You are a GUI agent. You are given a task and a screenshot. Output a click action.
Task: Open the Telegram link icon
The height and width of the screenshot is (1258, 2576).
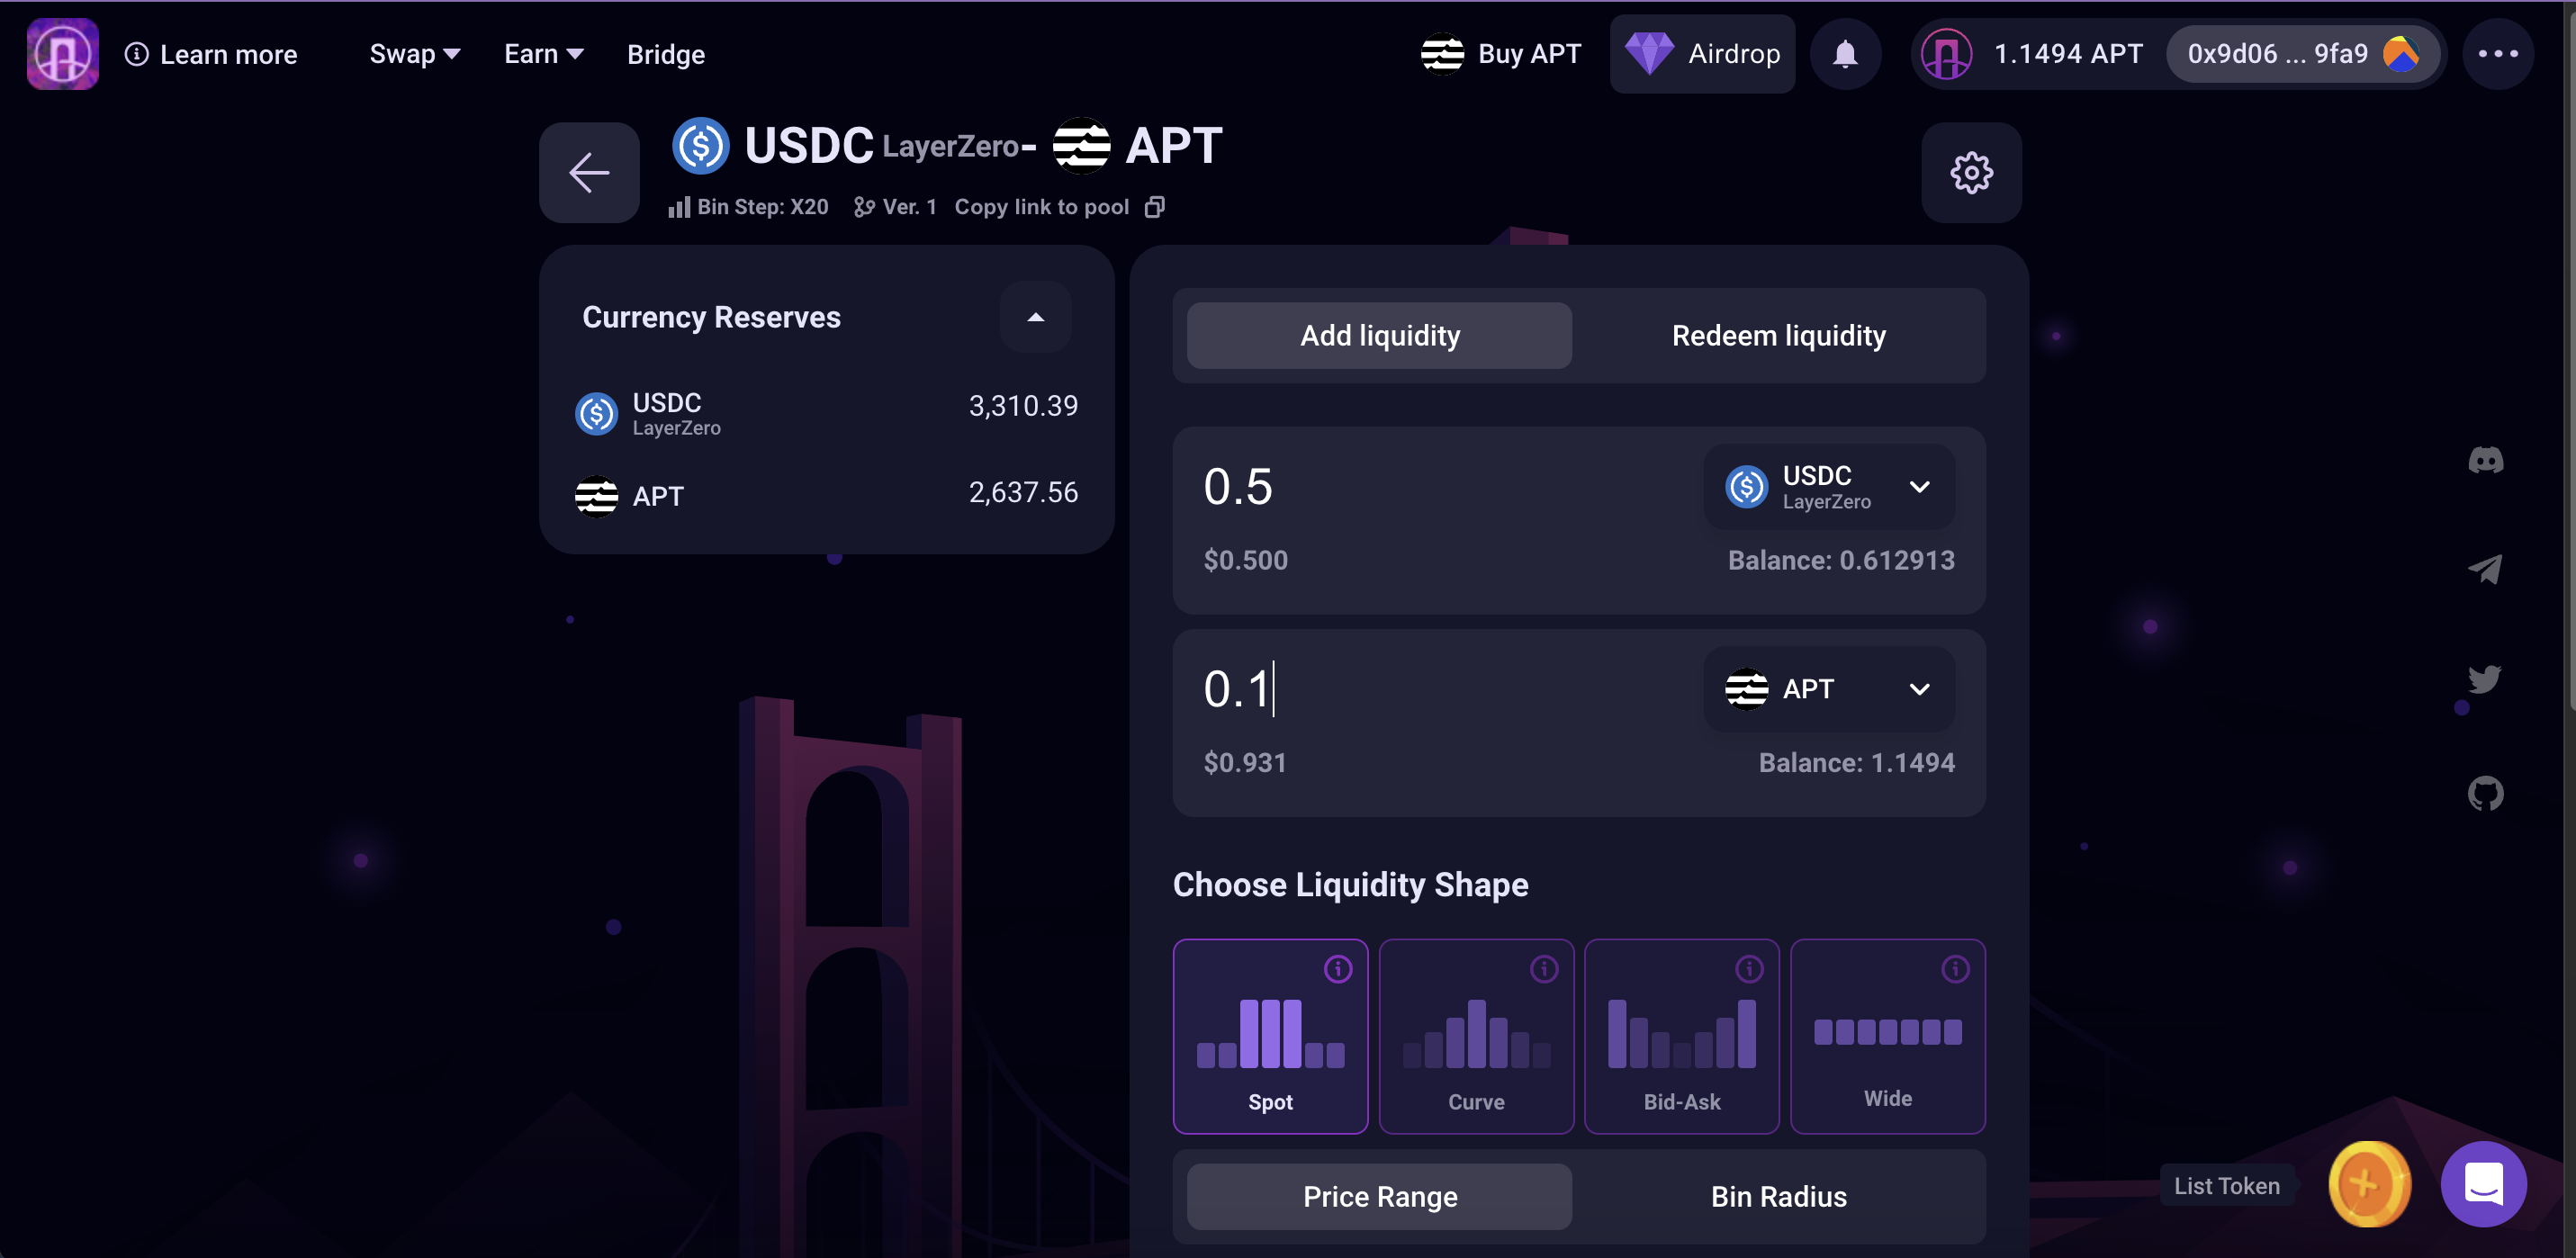coord(2485,570)
